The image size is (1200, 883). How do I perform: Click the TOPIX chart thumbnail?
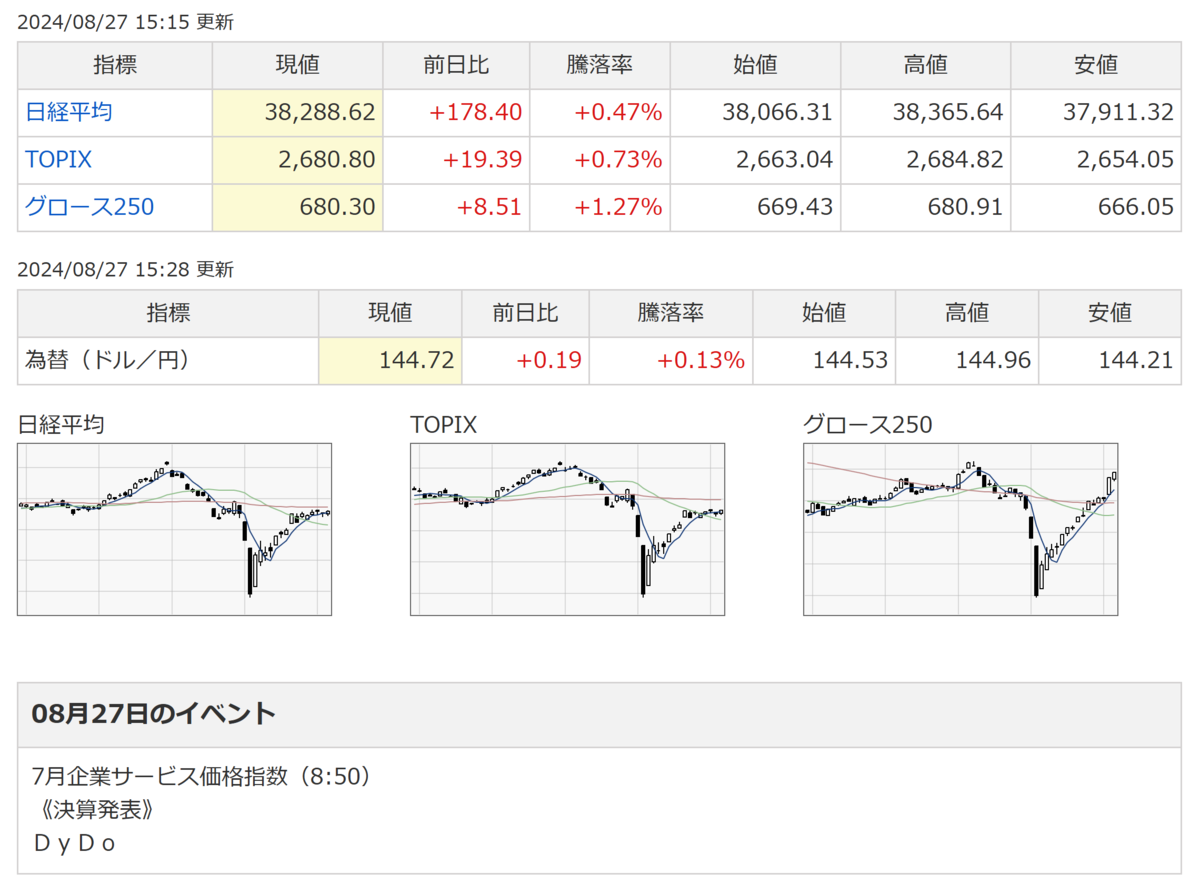[567, 529]
